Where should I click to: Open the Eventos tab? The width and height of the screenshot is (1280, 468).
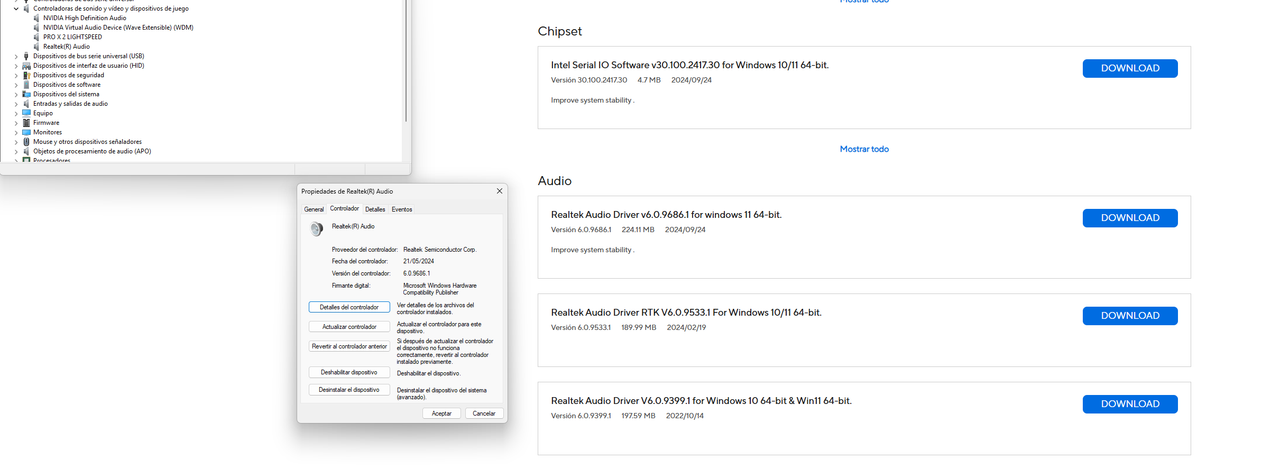(x=402, y=209)
